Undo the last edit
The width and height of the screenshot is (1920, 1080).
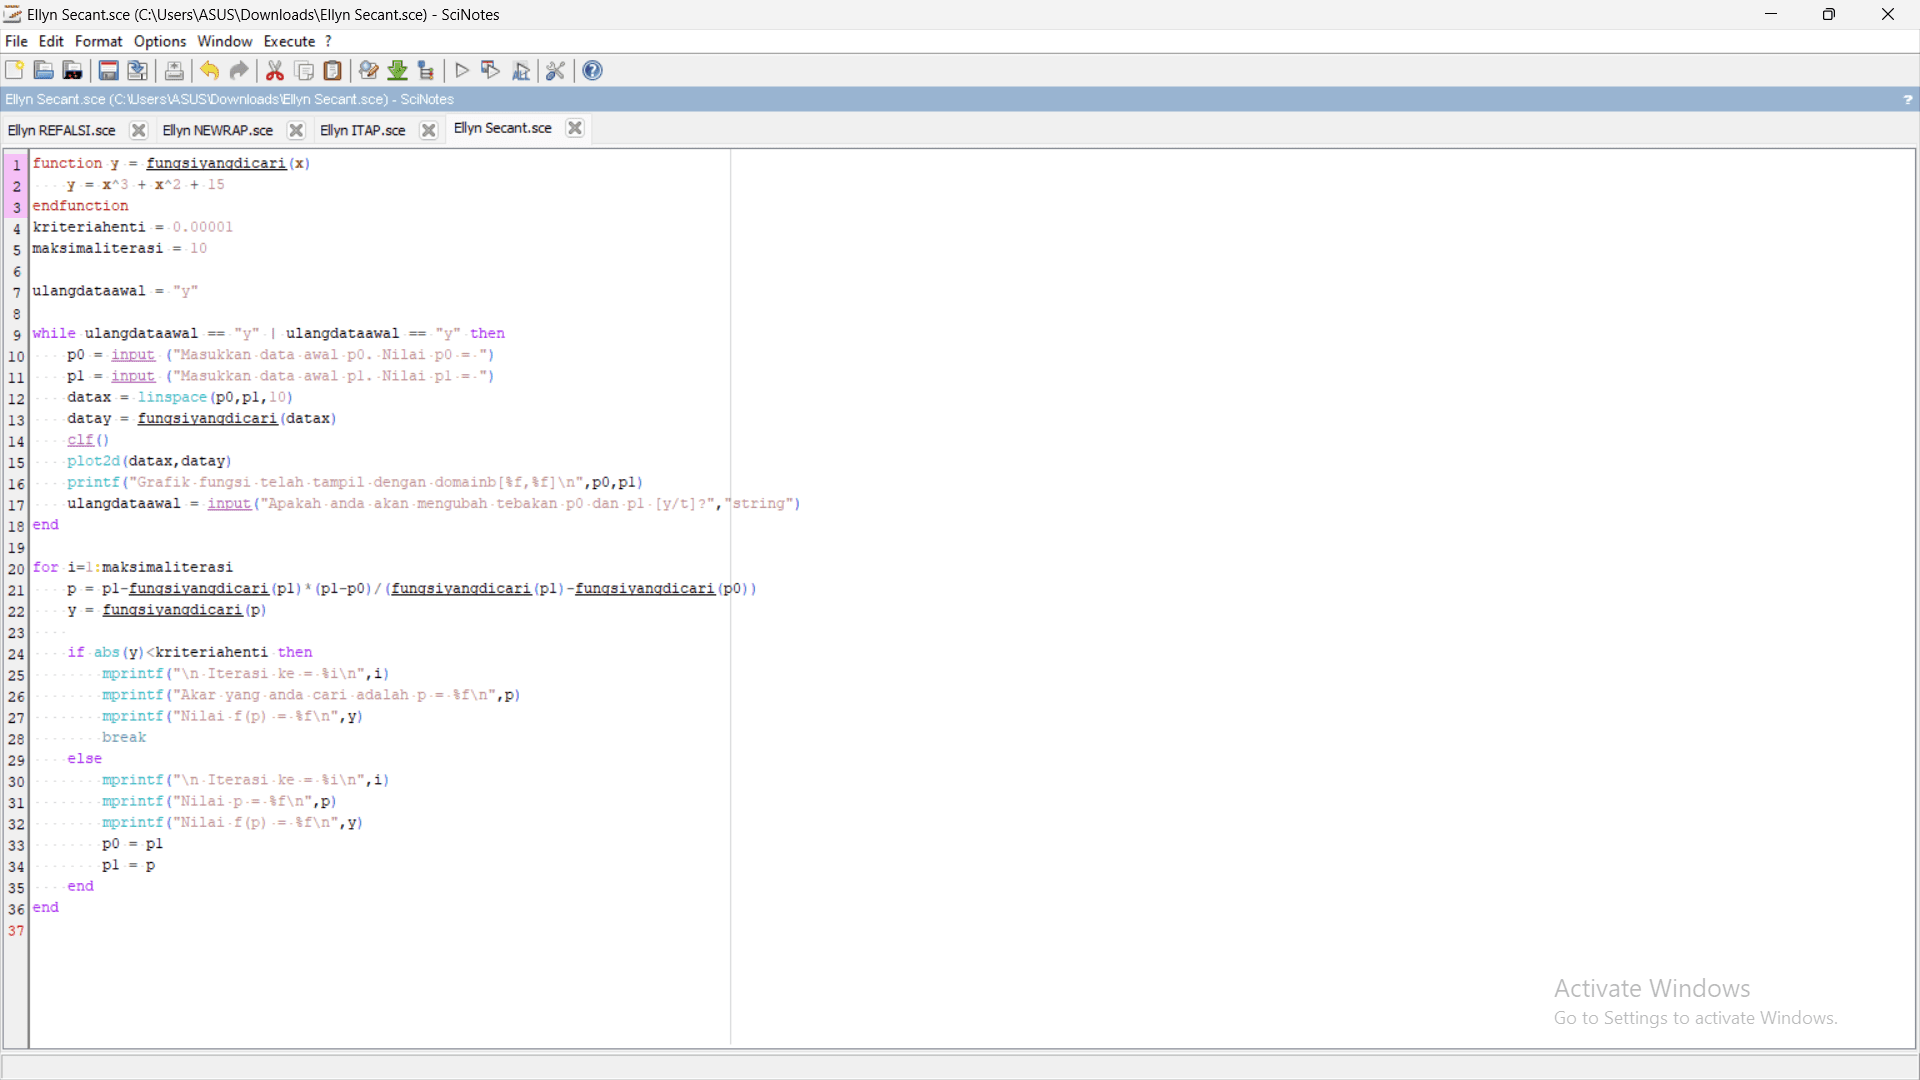tap(210, 70)
